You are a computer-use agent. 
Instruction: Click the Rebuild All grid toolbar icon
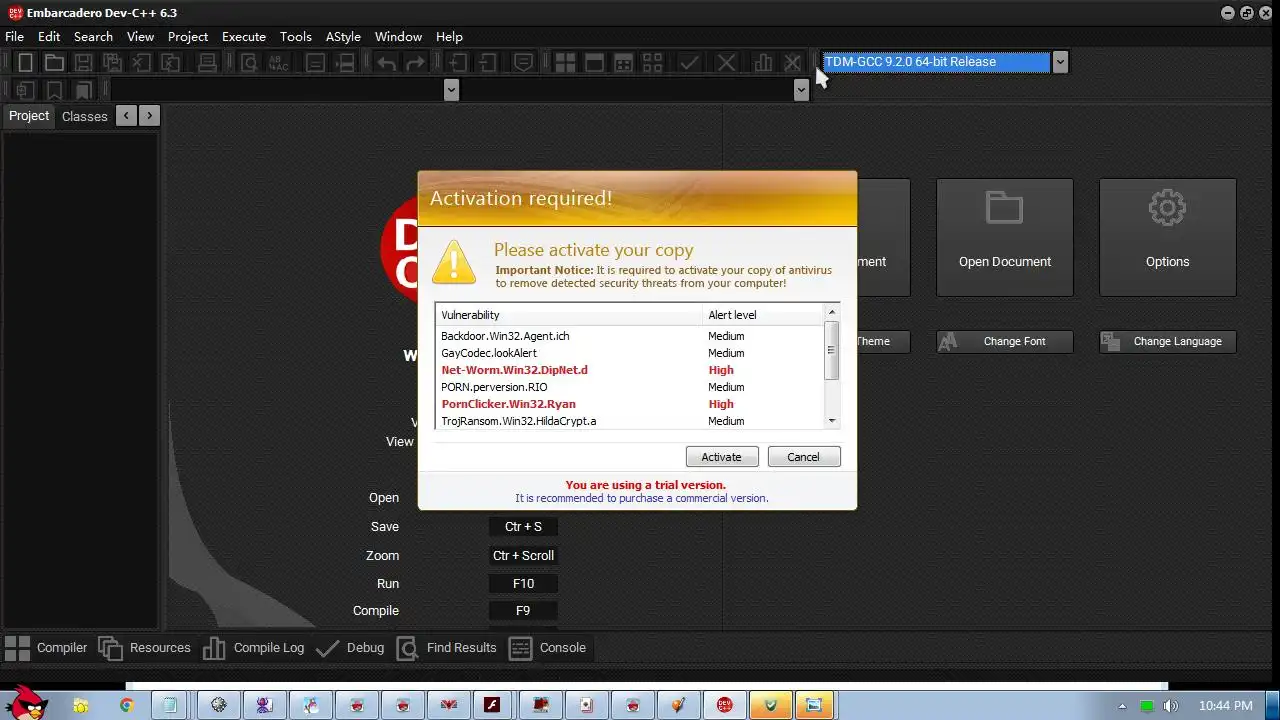[x=653, y=62]
